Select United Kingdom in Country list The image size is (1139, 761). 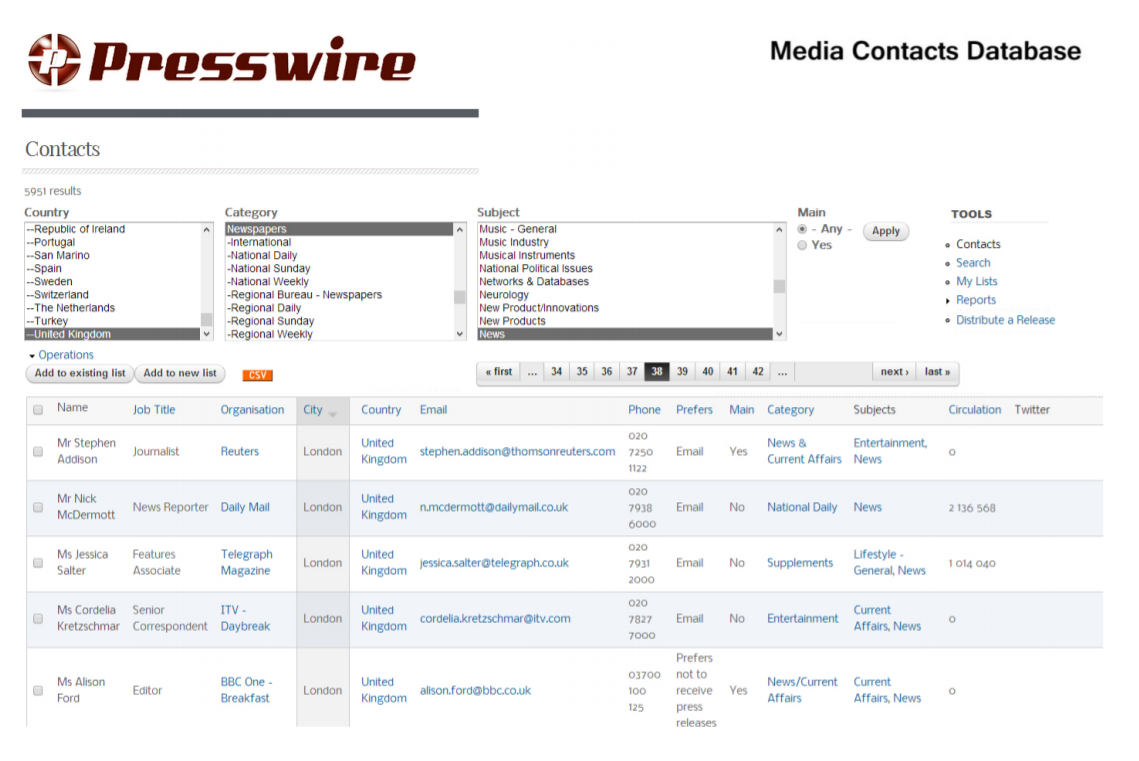[113, 334]
